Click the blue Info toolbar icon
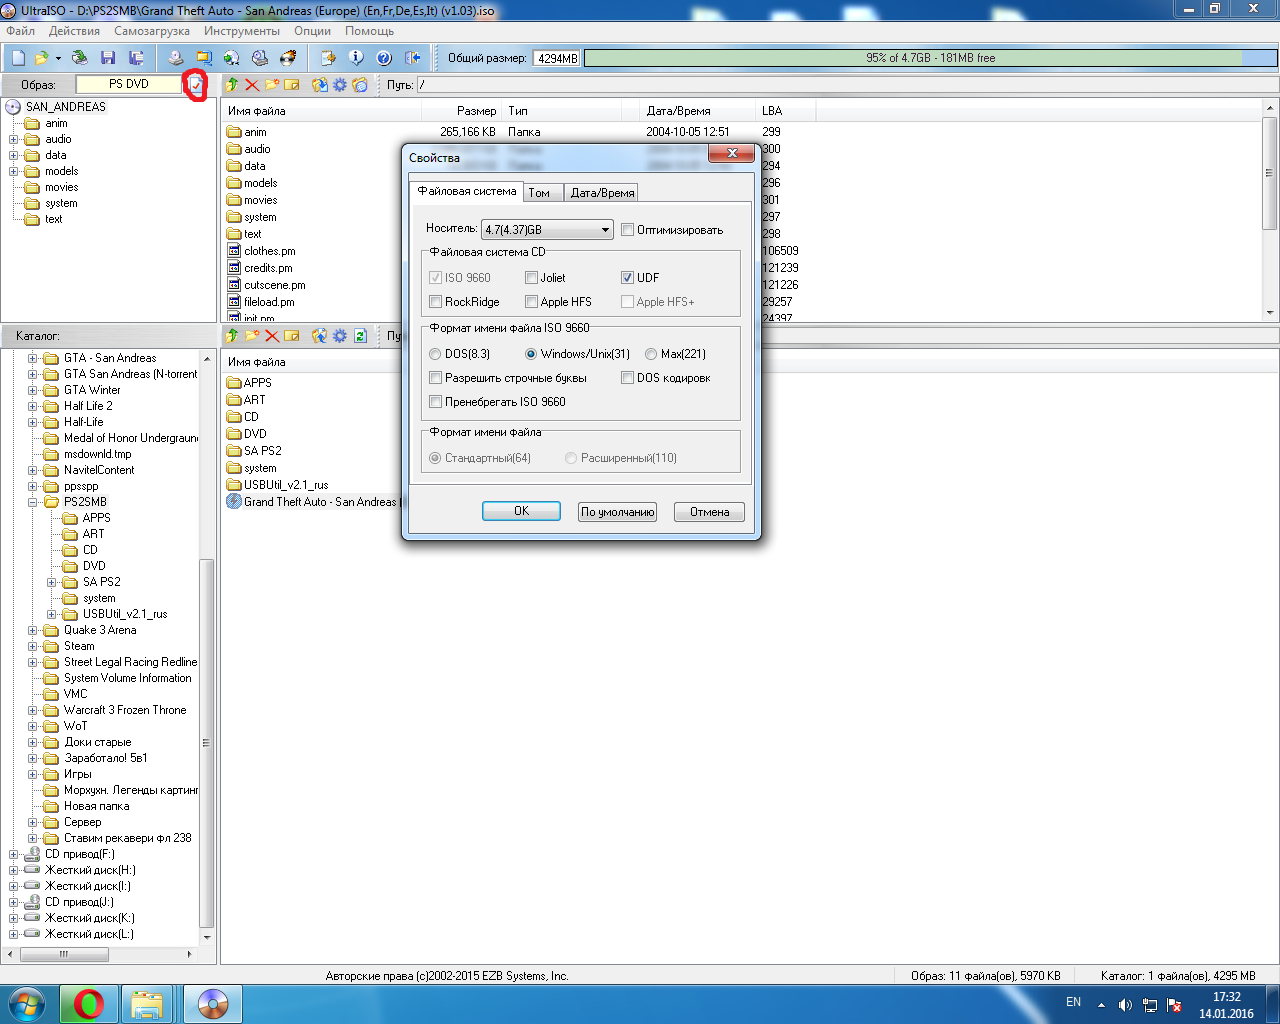This screenshot has height=1024, width=1280. pyautogui.click(x=355, y=58)
